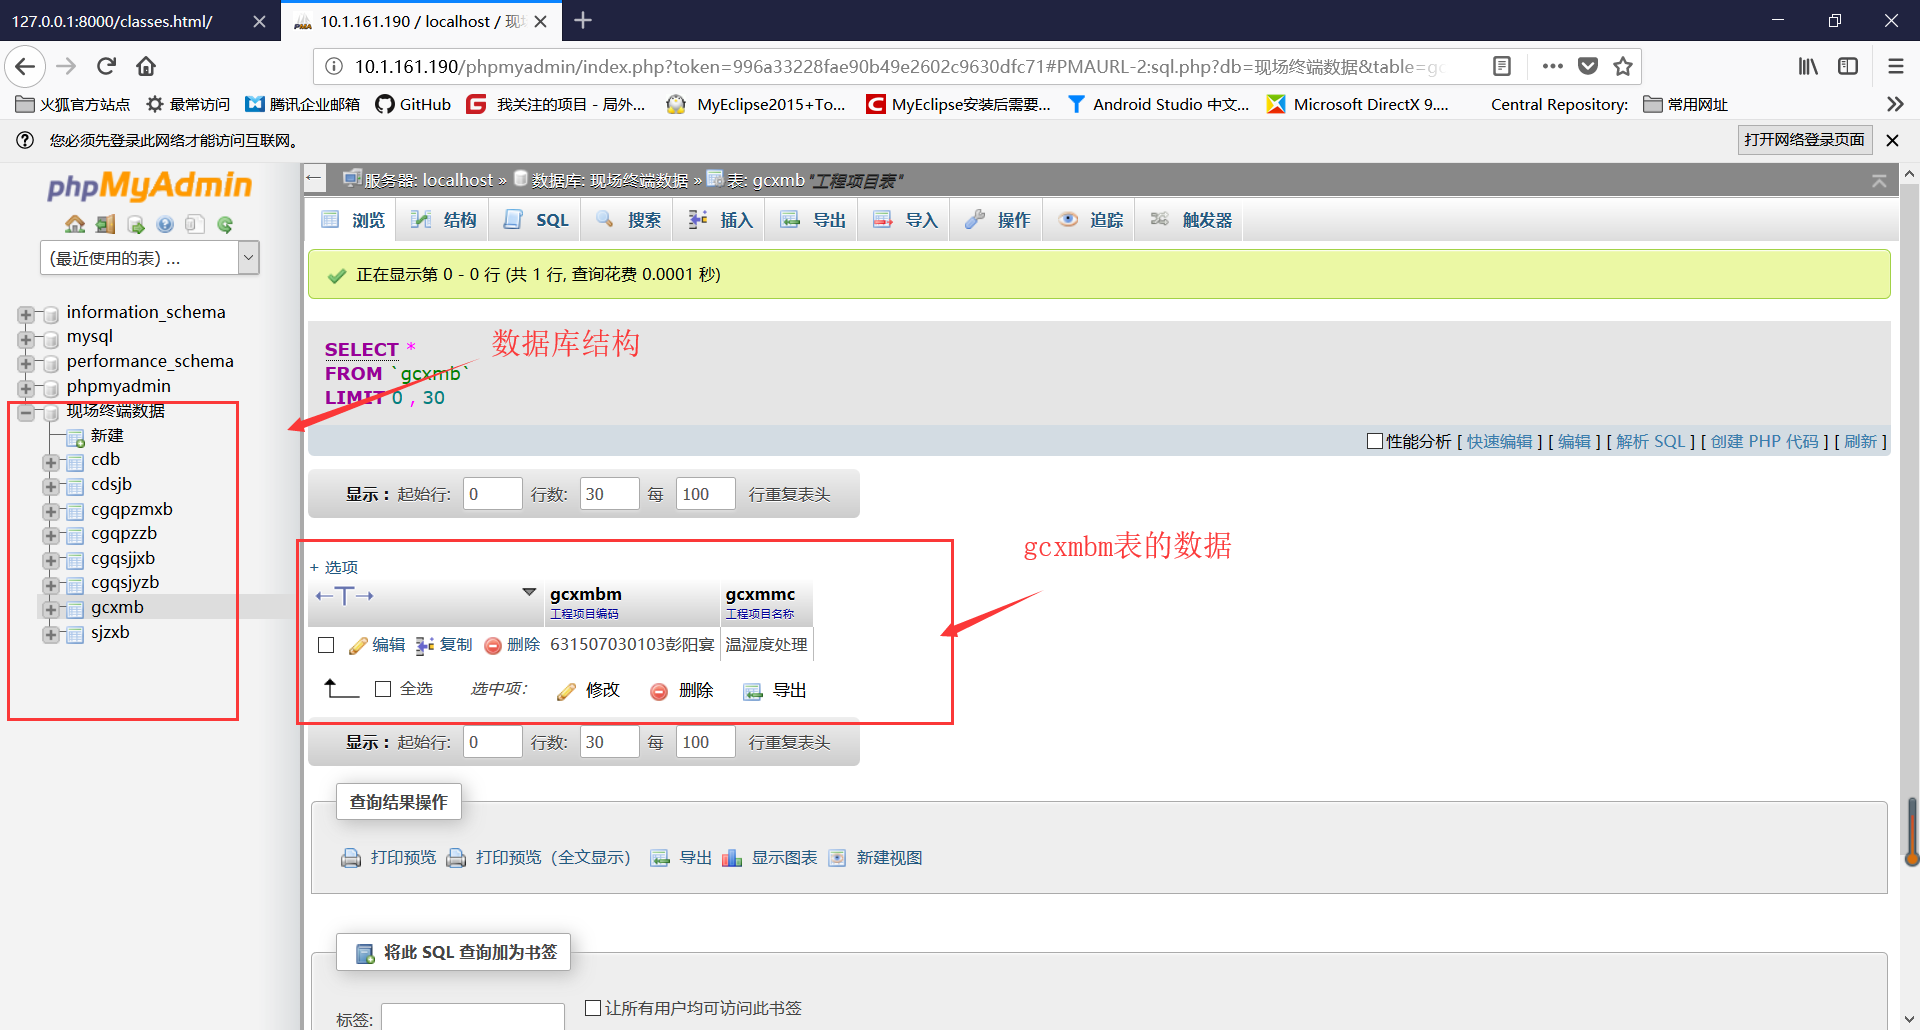Expand phpmyadmin database node
Viewport: 1920px width, 1030px height.
(26, 388)
